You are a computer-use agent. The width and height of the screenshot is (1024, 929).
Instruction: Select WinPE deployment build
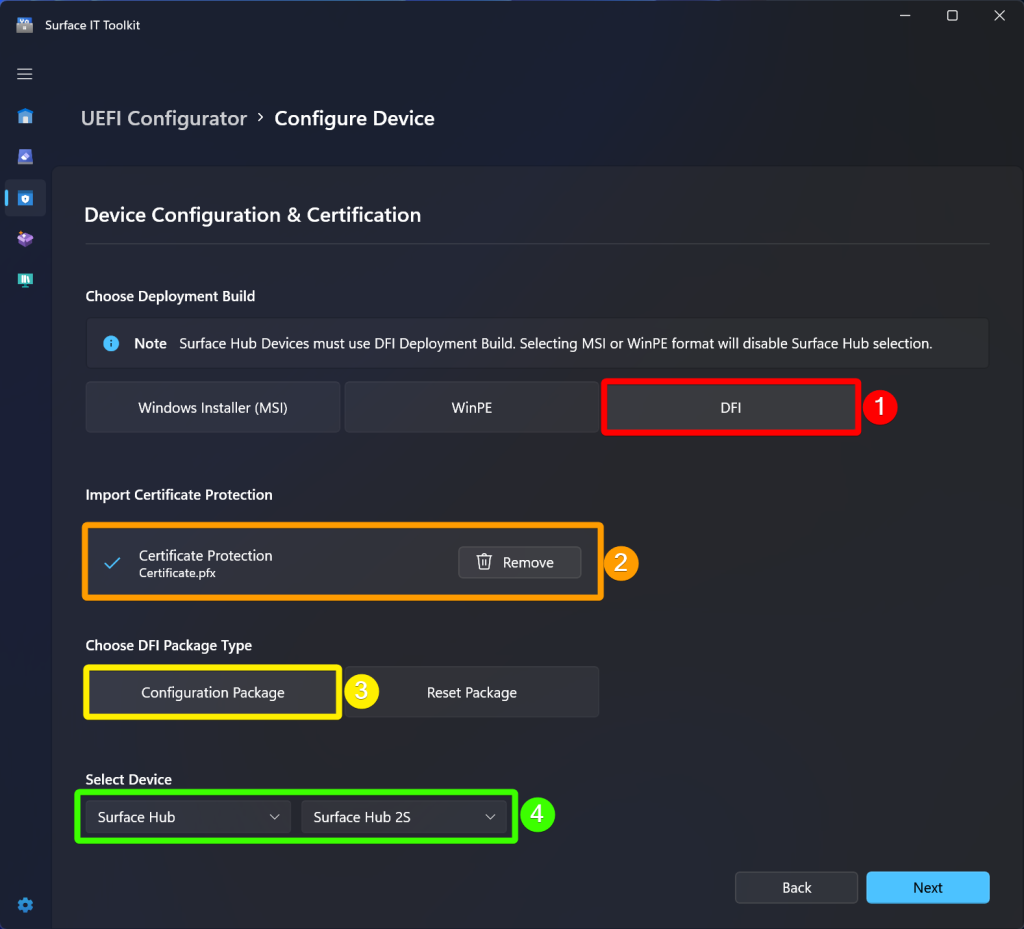tap(472, 407)
